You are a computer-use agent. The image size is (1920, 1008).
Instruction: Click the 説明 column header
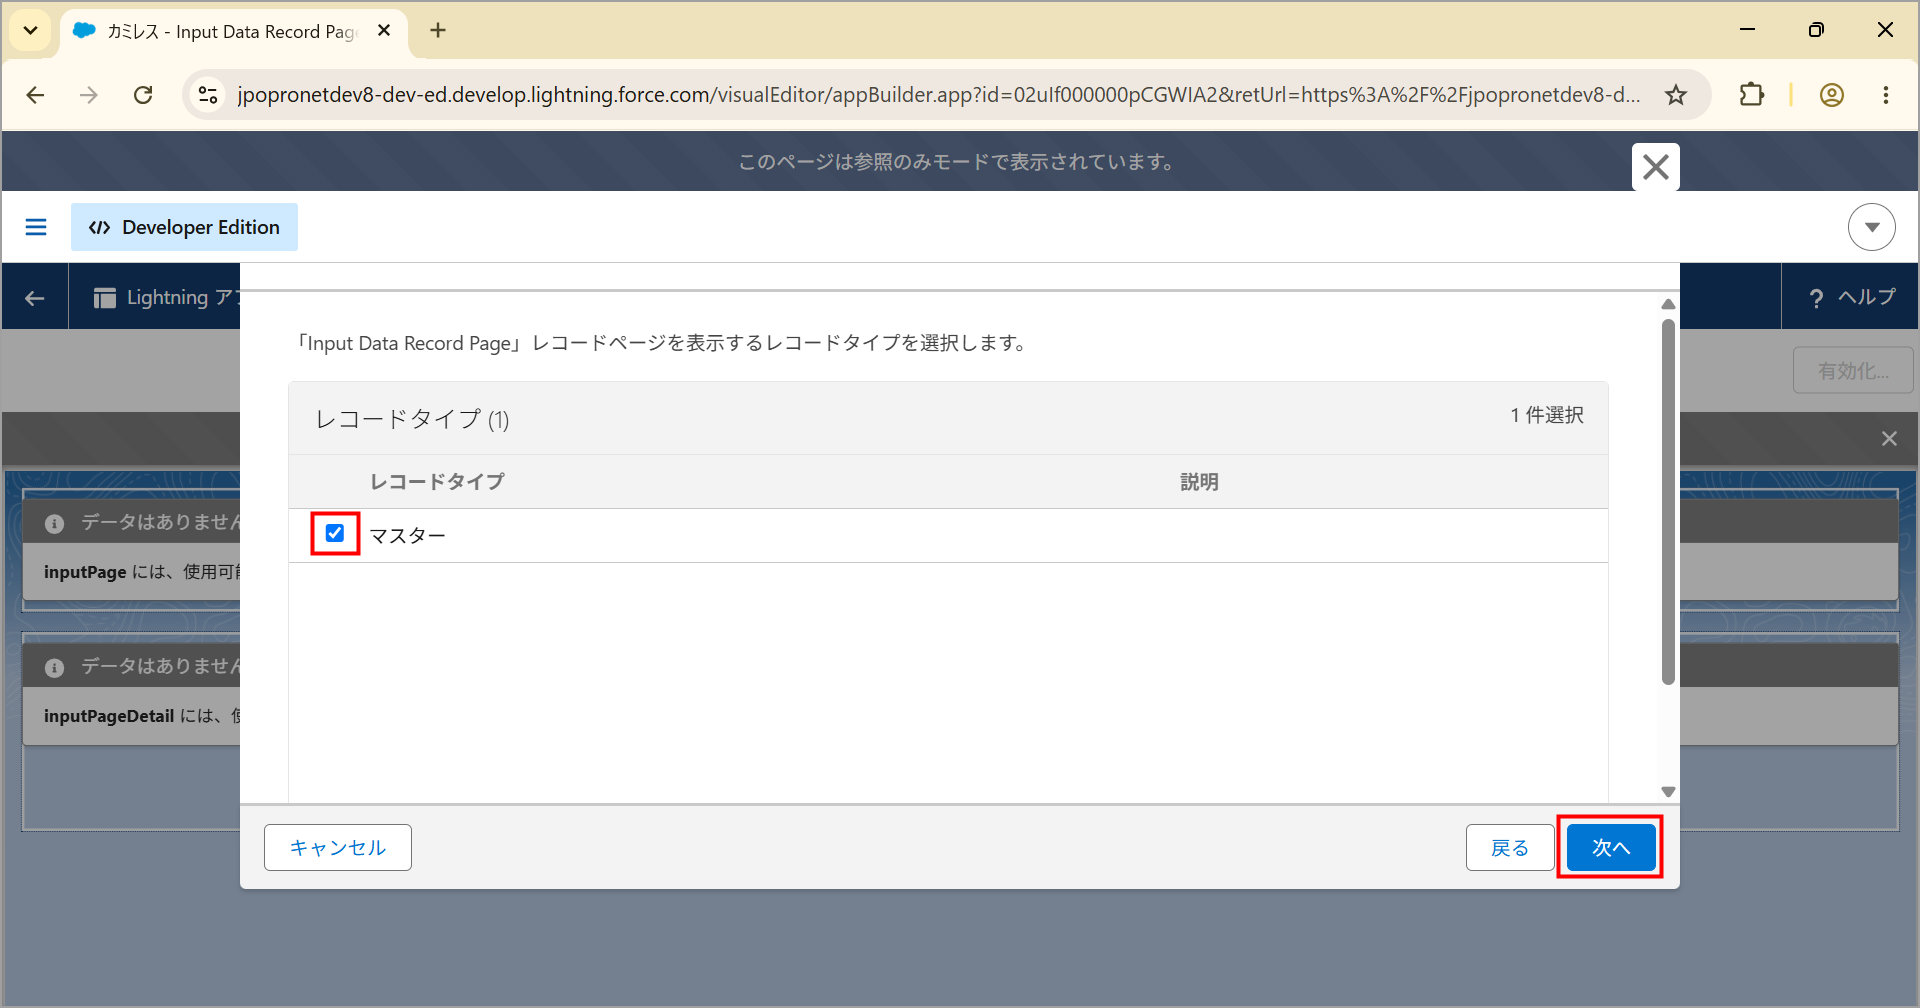coord(1199,482)
